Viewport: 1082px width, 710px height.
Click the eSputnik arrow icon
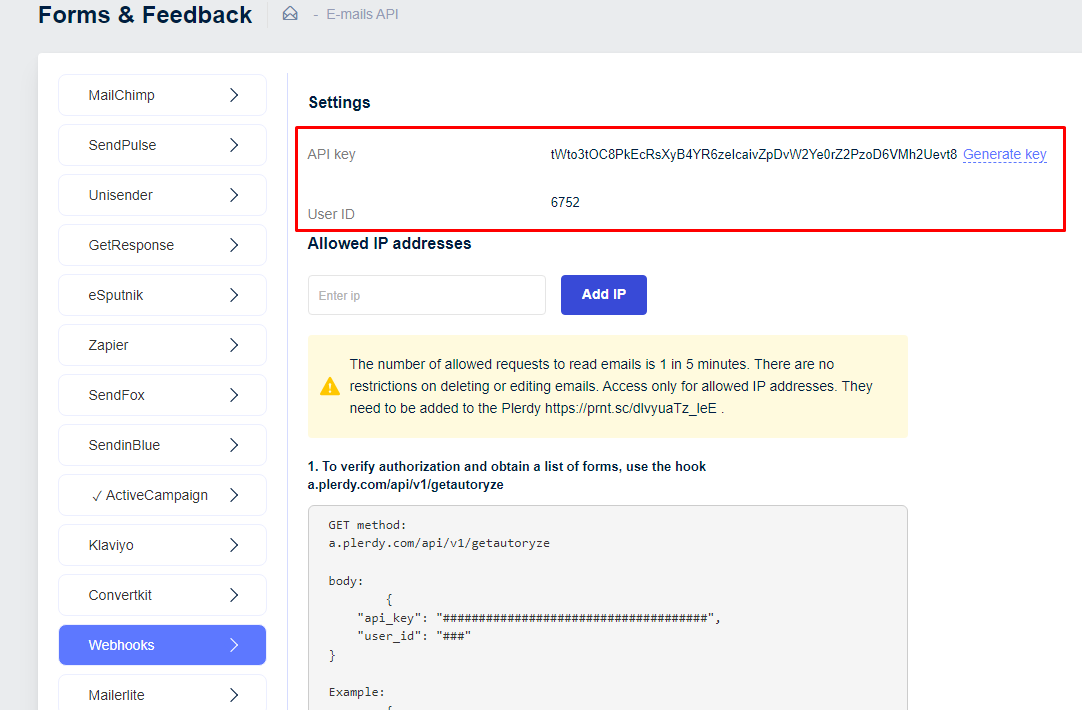coord(234,295)
